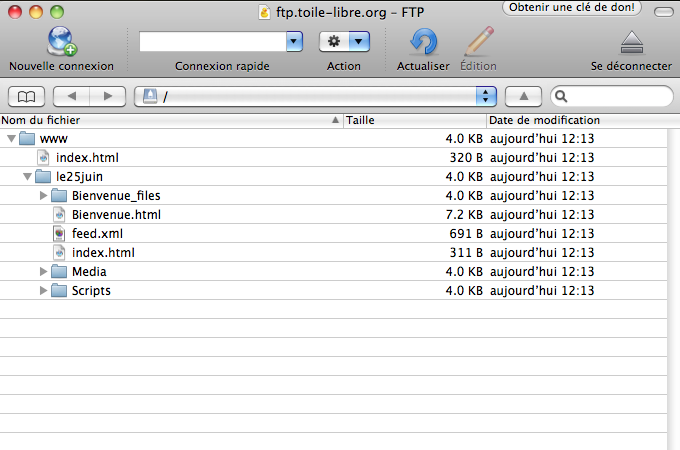Click the Actualiser refresh icon
The width and height of the screenshot is (680, 450).
click(424, 42)
